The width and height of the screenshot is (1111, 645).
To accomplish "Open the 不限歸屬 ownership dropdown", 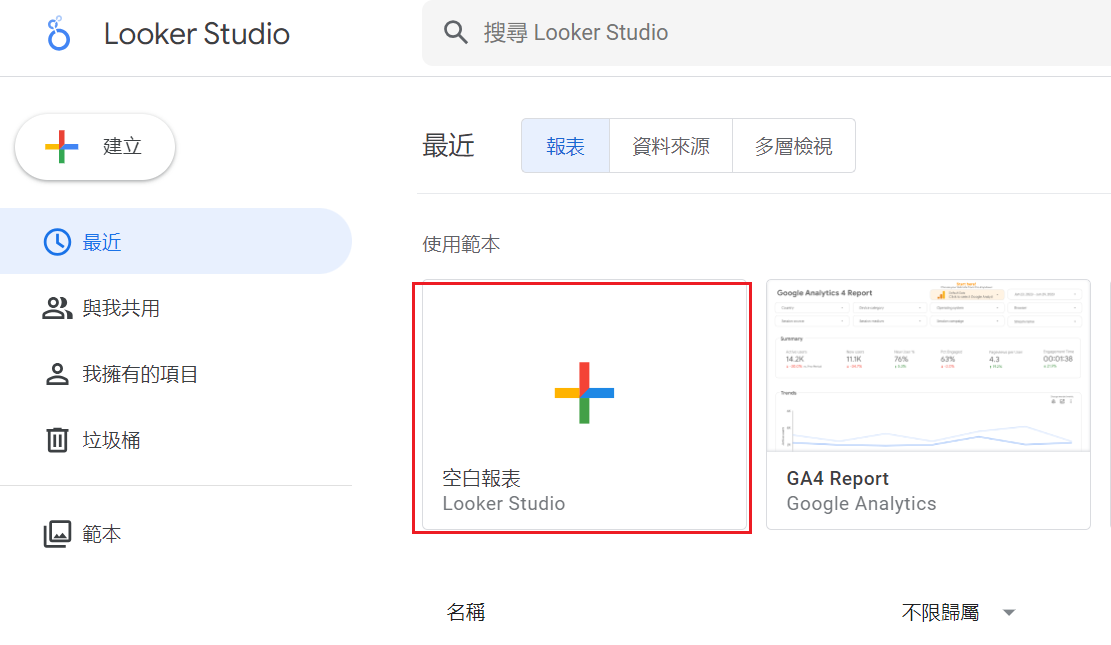I will click(959, 612).
